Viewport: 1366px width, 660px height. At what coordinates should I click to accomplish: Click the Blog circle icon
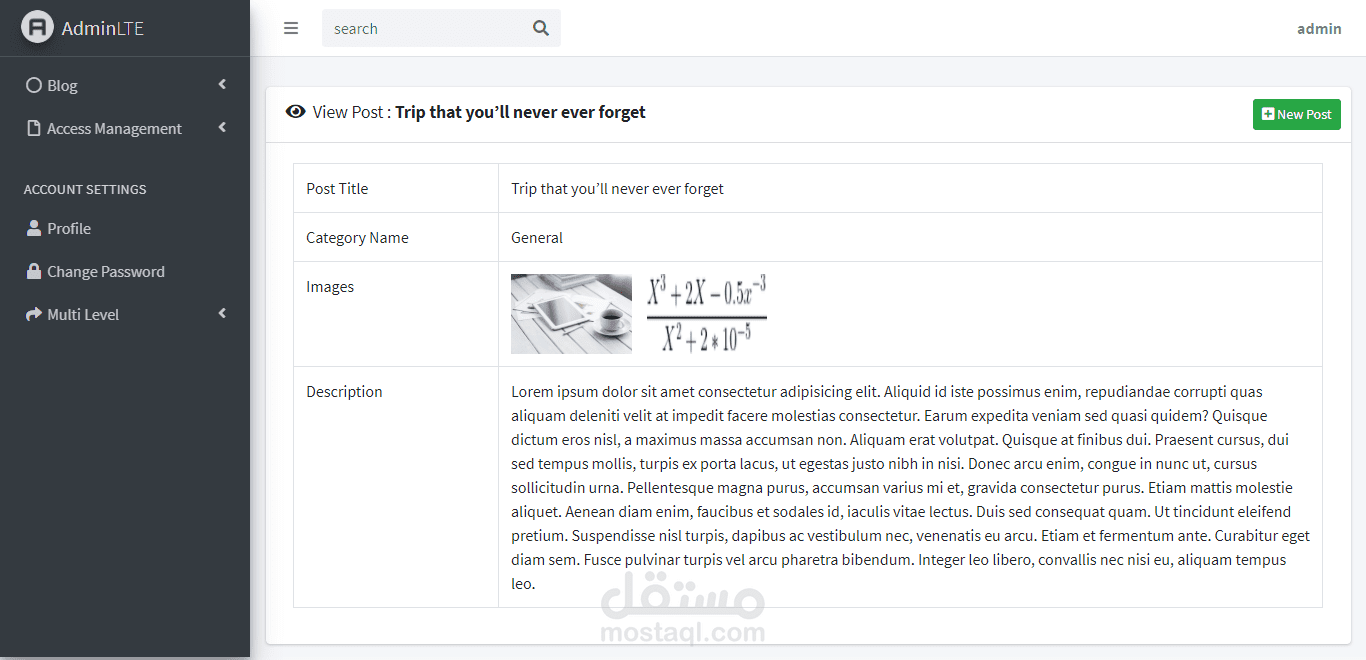coord(34,85)
